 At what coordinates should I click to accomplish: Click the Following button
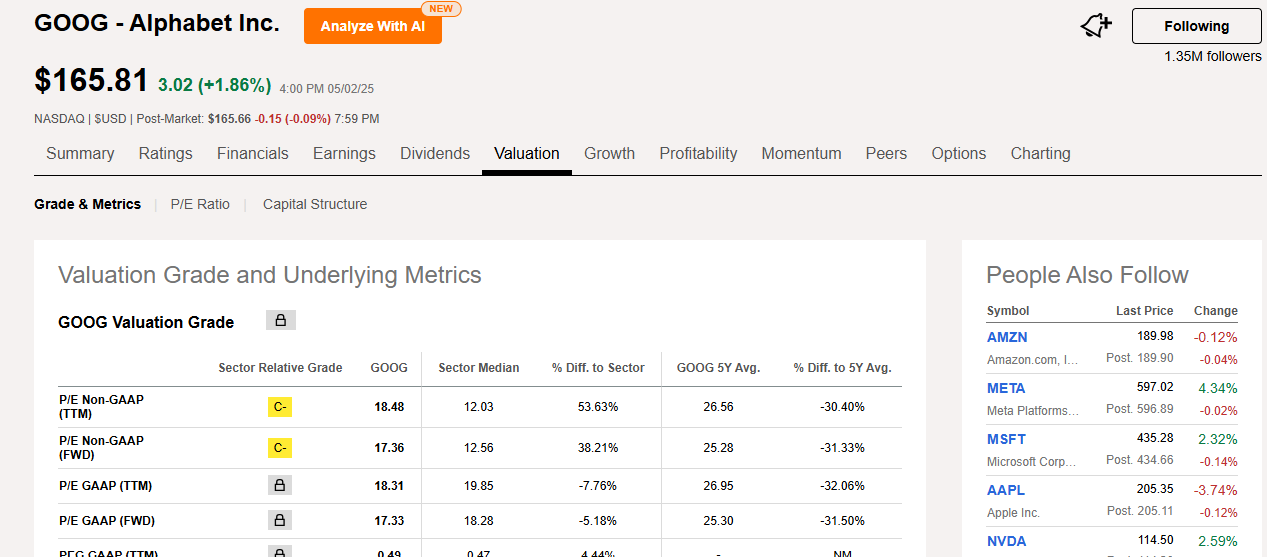[1196, 26]
